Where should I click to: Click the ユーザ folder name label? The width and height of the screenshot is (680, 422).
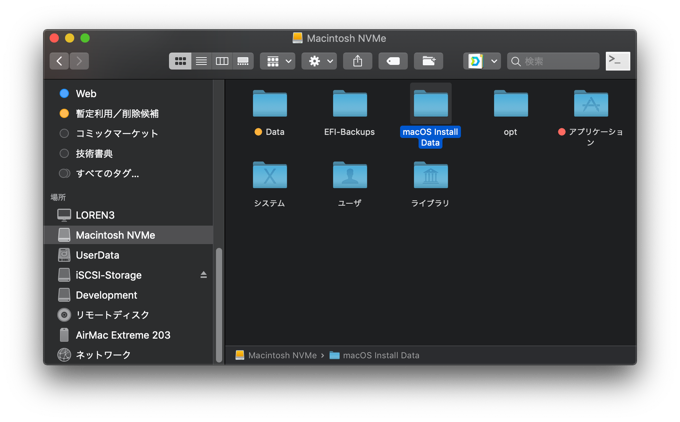click(350, 203)
